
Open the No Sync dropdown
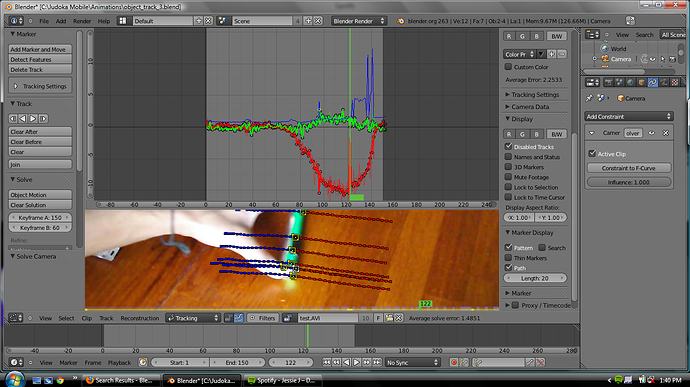point(412,362)
